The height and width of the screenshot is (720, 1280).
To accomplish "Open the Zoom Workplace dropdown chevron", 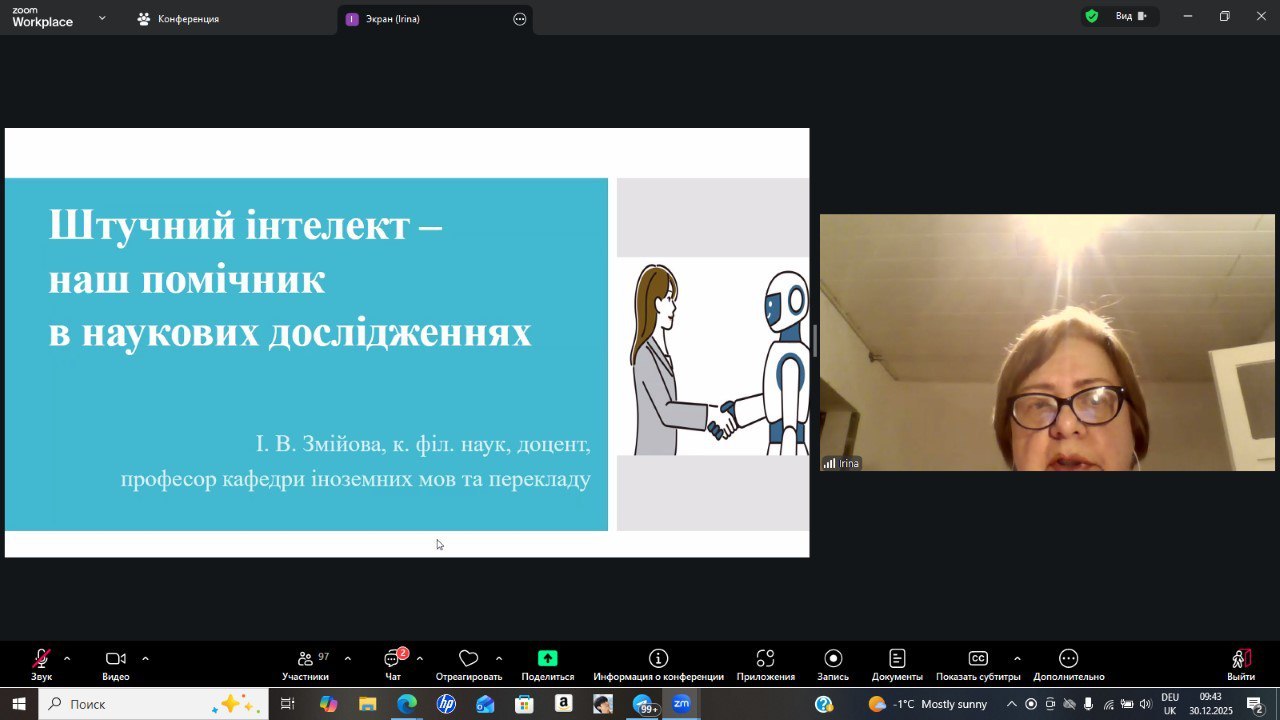I will click(x=102, y=18).
